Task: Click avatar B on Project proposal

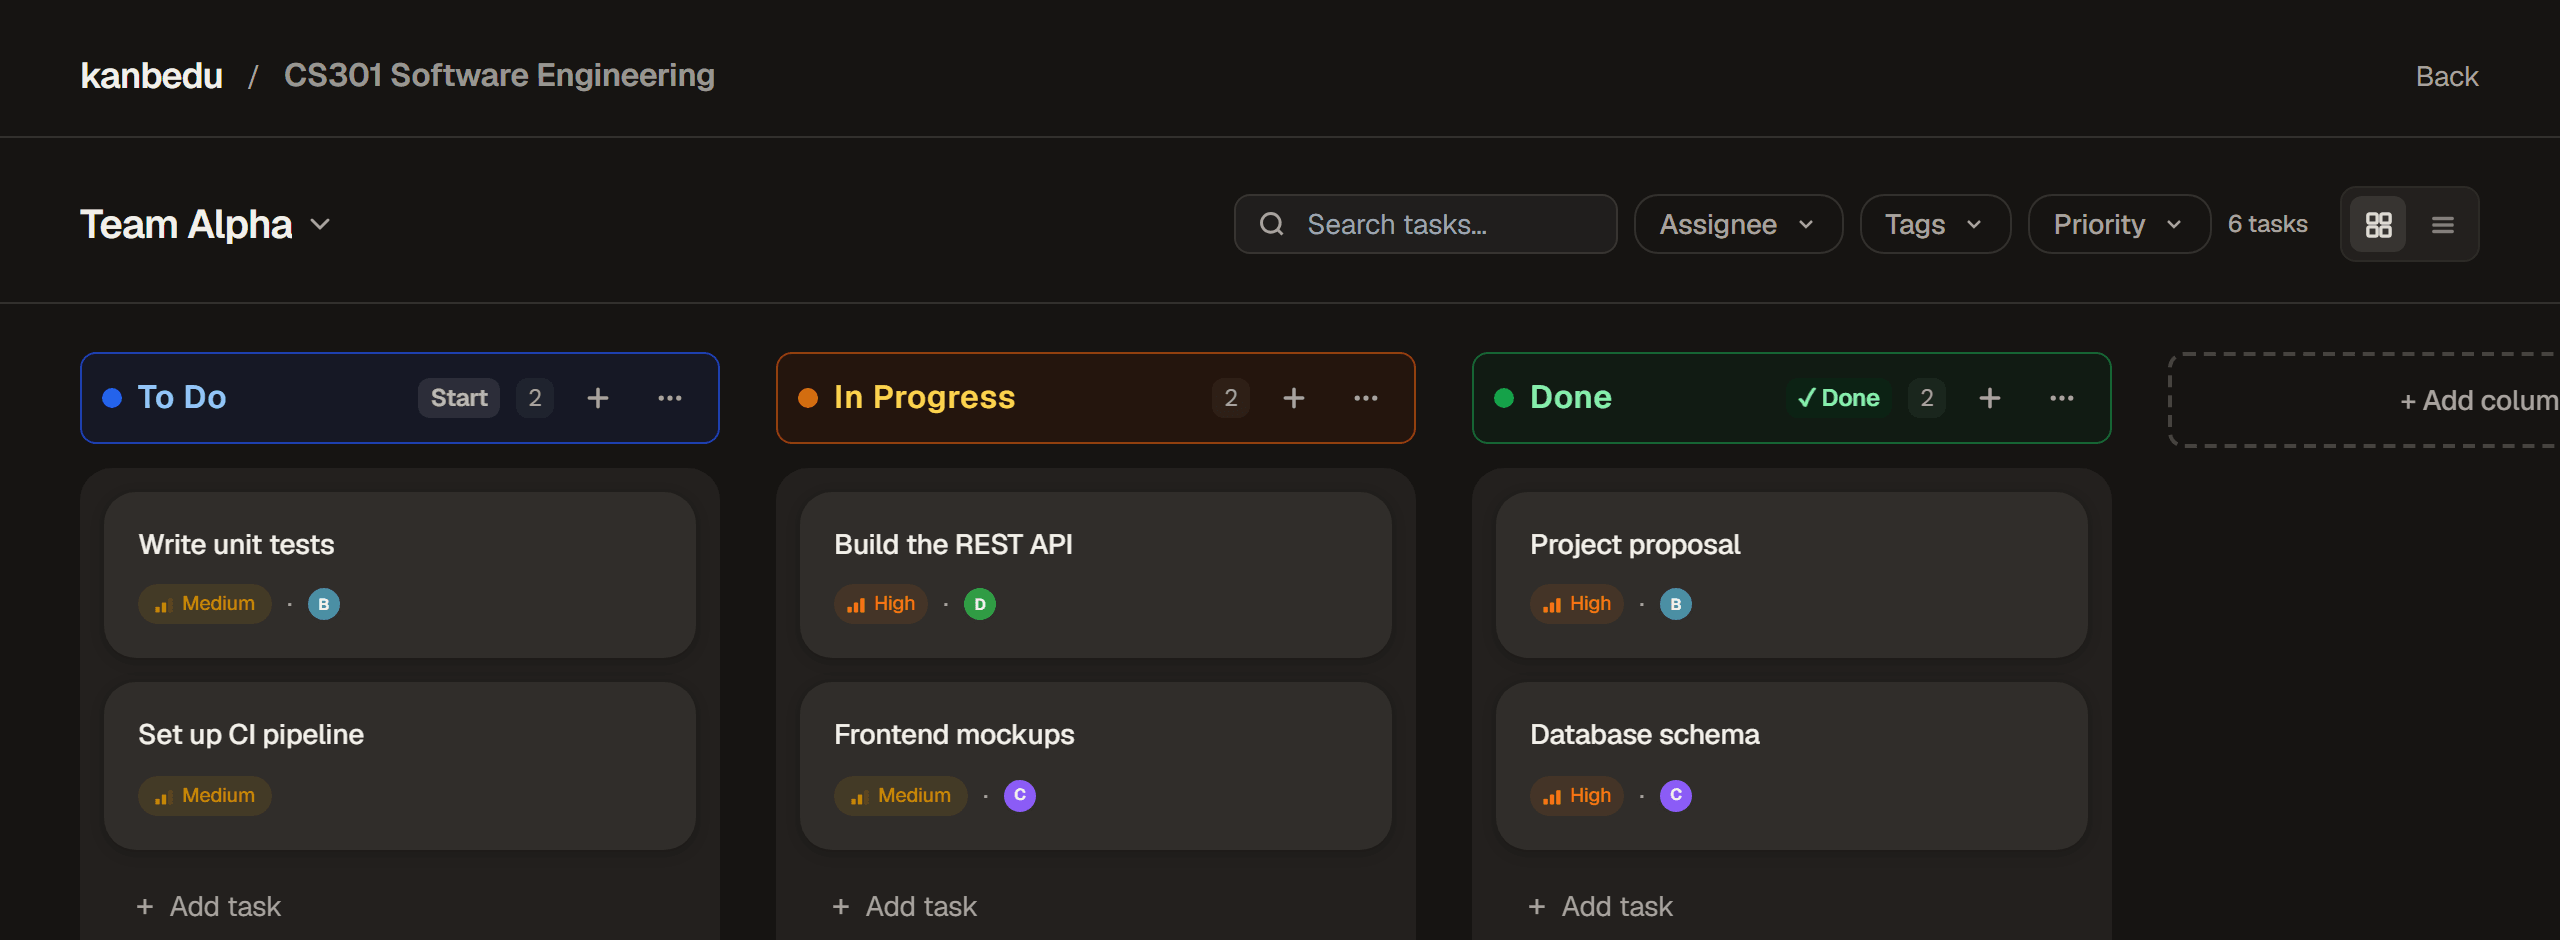Action: click(1676, 604)
